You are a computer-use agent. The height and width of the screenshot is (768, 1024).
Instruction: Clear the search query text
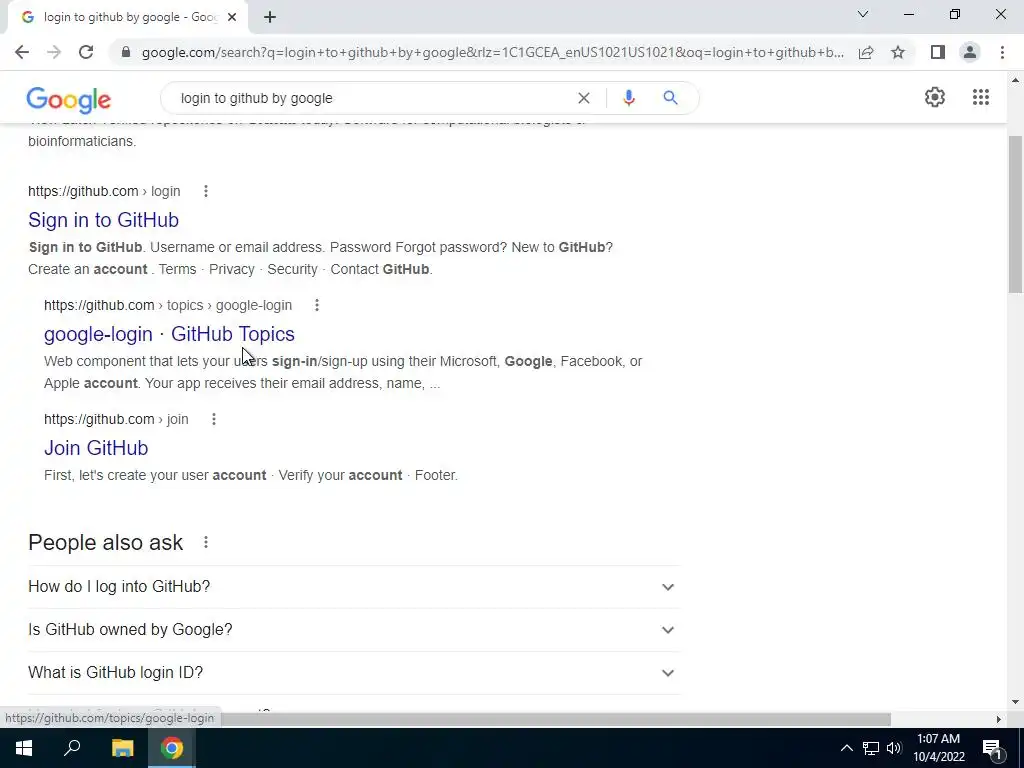584,98
